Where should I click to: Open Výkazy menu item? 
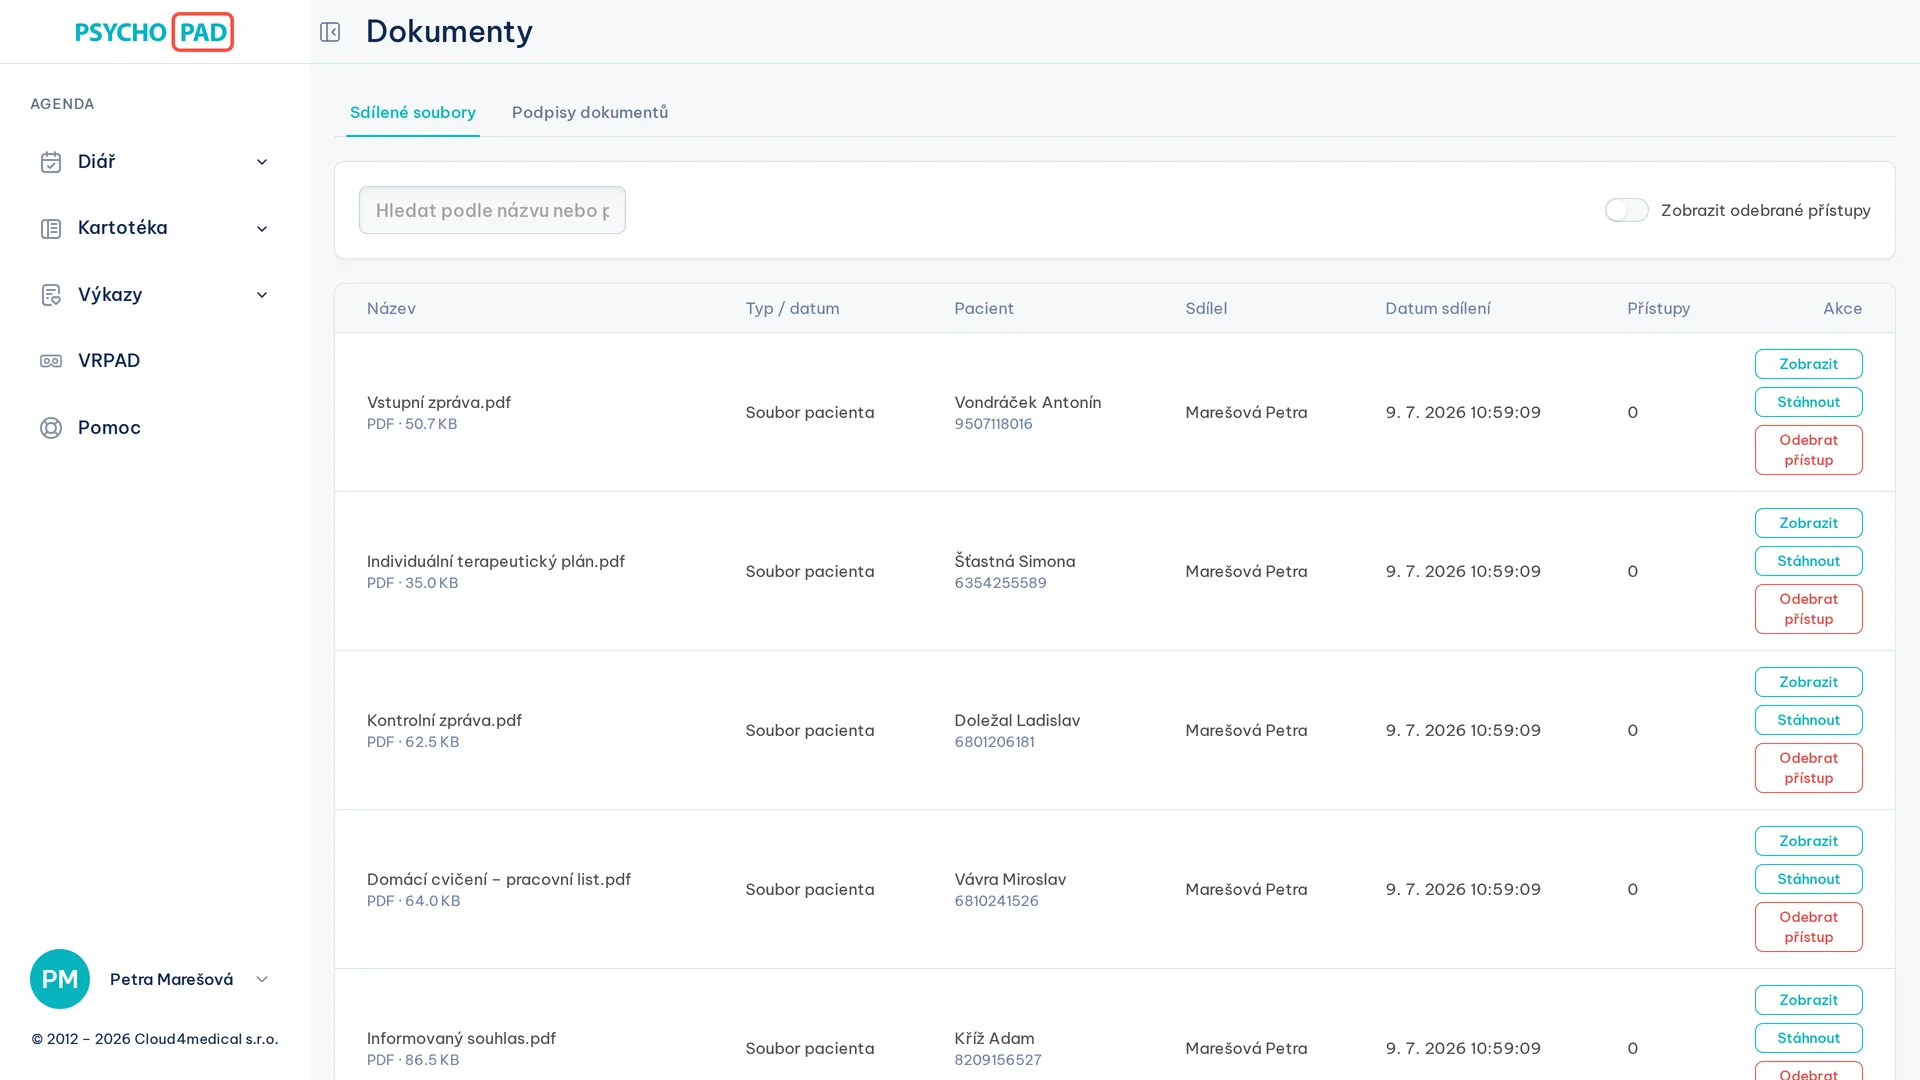tap(155, 295)
